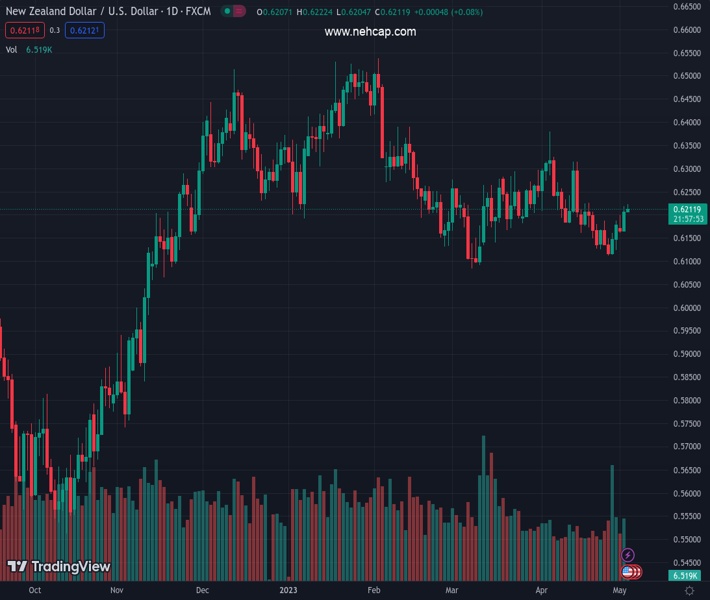Click the current price label 0.62119
Image resolution: width=710 pixels, height=600 pixels.
(x=685, y=209)
